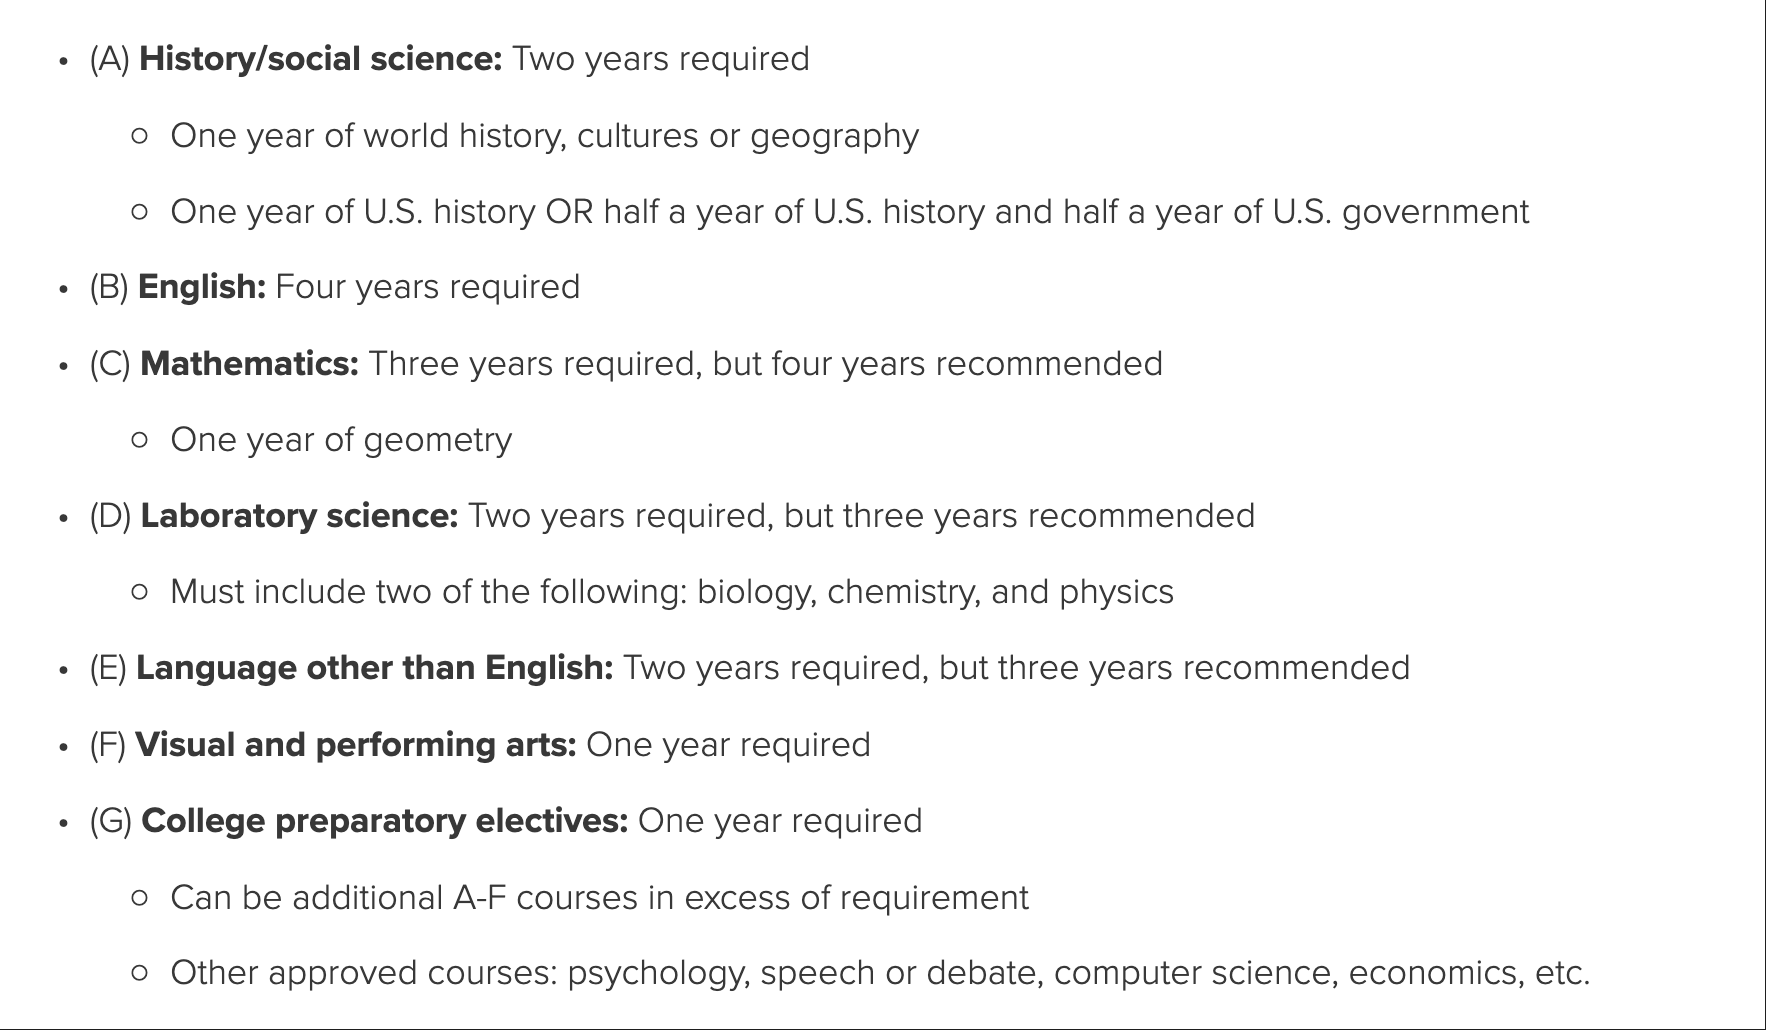
Task: Click the 'One year of geometry' sub-item
Action: (341, 440)
